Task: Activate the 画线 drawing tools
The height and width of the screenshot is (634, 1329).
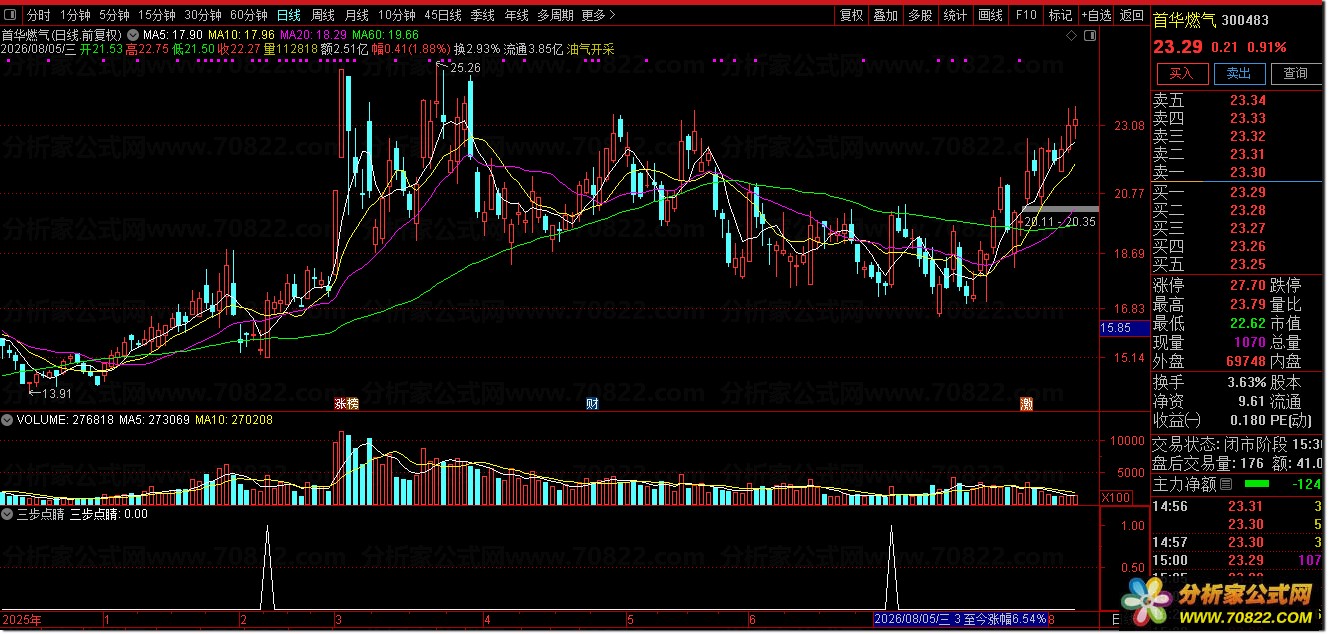Action: [991, 15]
